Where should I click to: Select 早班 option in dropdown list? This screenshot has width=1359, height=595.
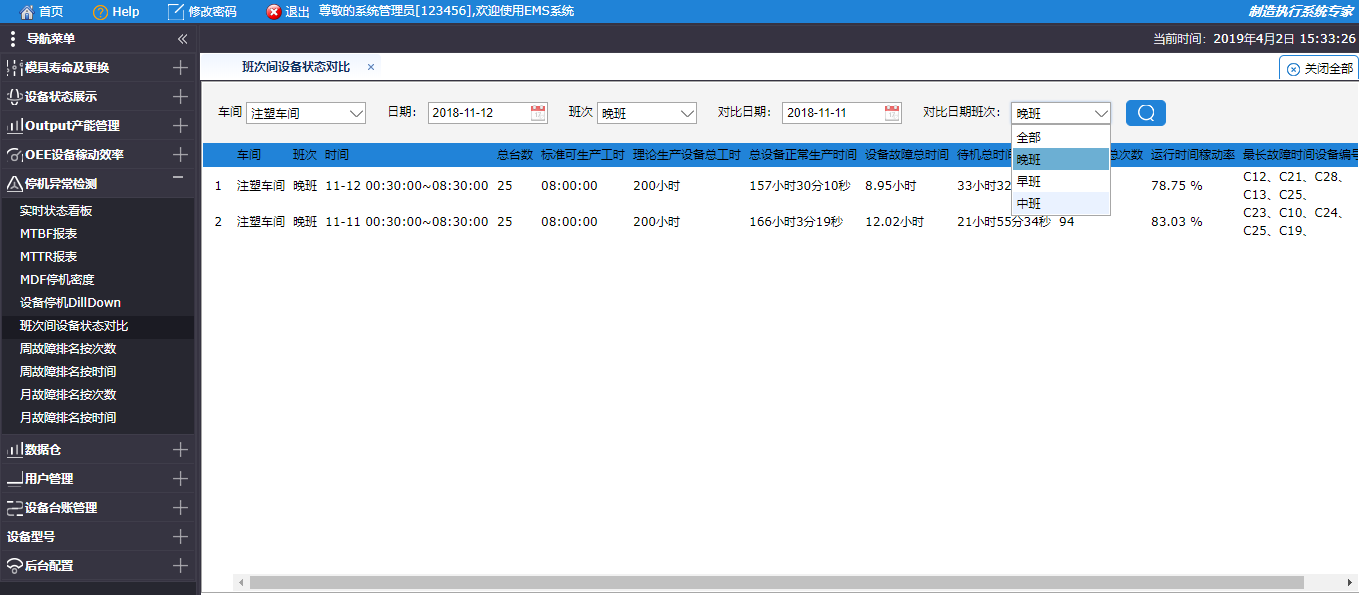click(1061, 181)
